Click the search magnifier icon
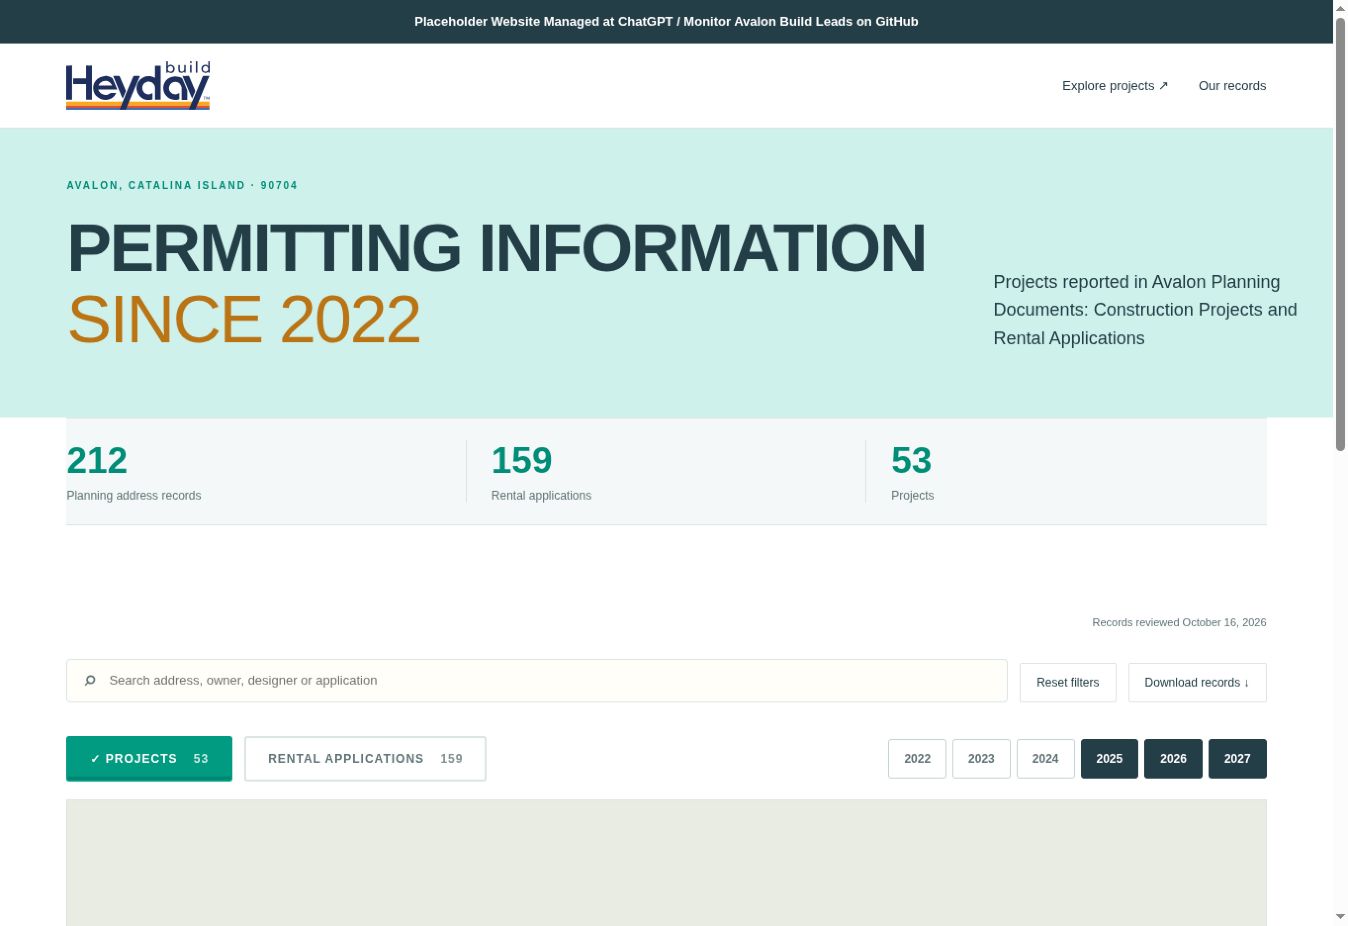The height and width of the screenshot is (926, 1348). (90, 681)
